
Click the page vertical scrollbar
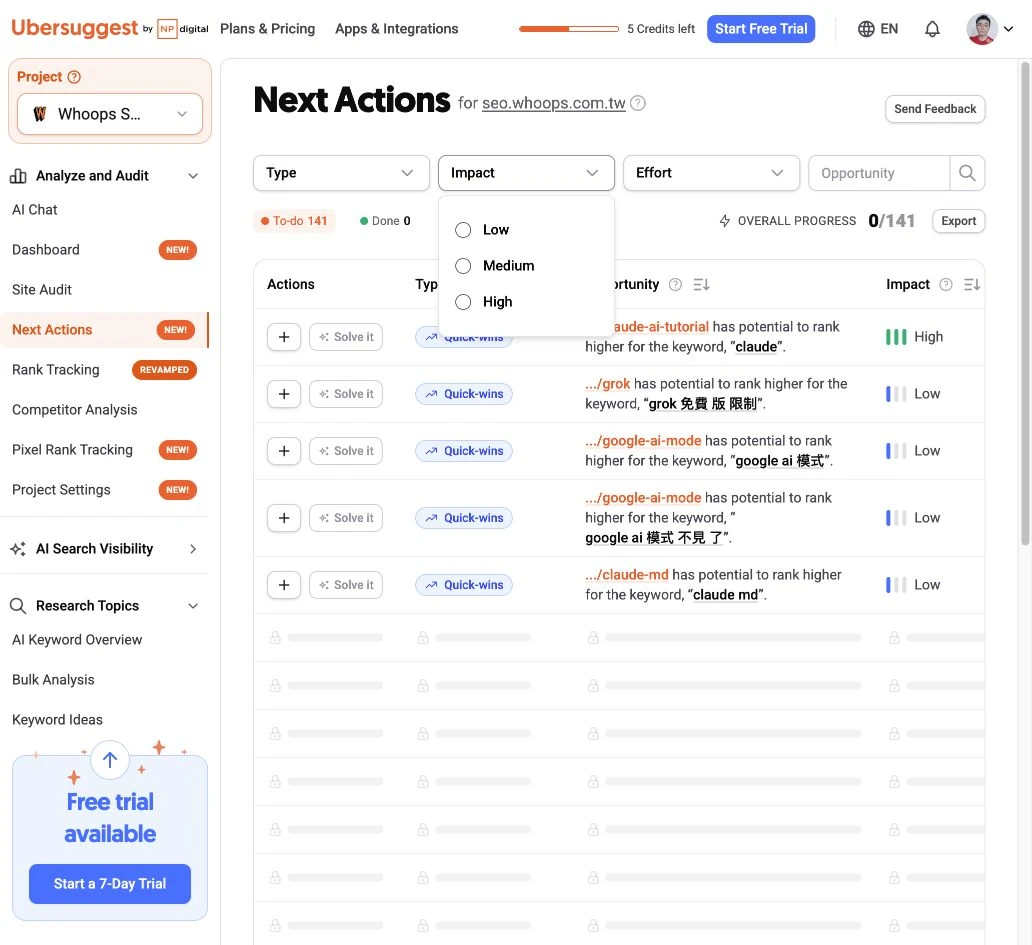1025,303
